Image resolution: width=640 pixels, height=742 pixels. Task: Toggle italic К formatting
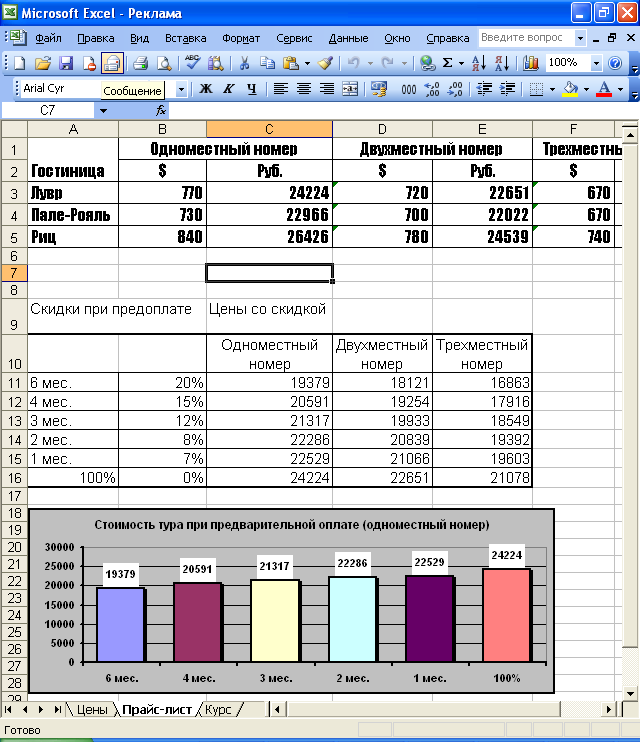tap(229, 88)
